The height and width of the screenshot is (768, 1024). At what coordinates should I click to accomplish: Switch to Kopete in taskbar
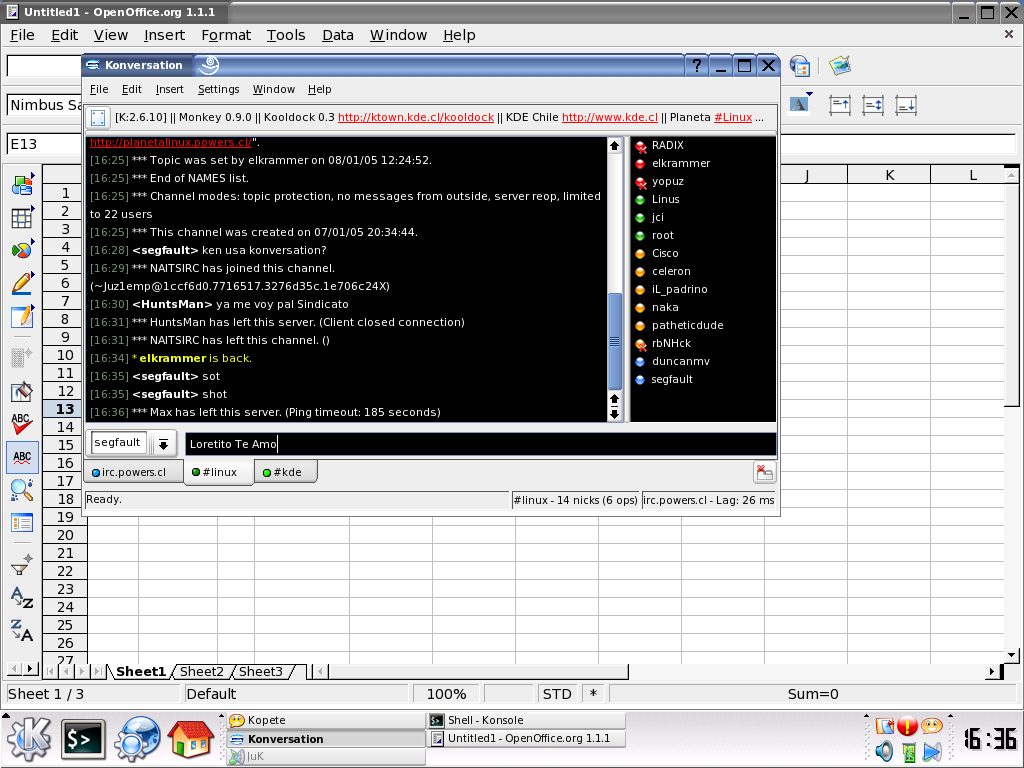coord(325,720)
